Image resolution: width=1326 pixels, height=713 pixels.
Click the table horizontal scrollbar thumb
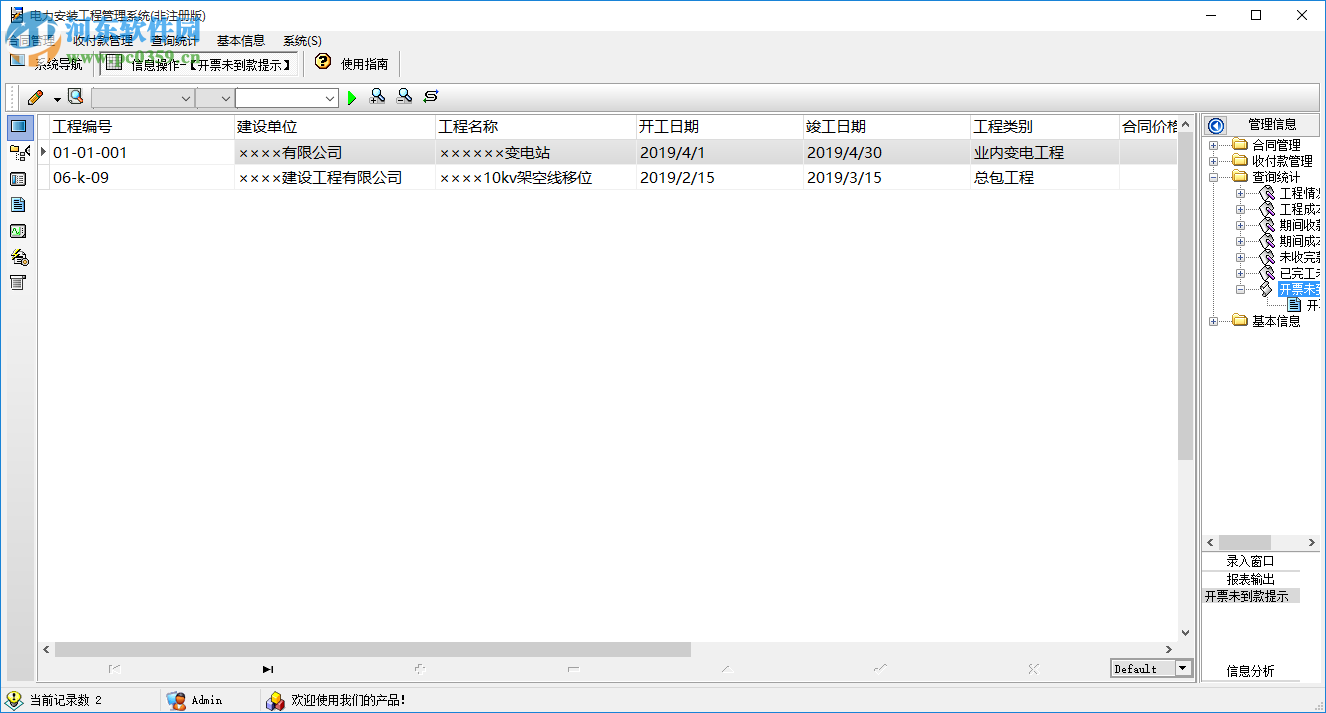(372, 650)
